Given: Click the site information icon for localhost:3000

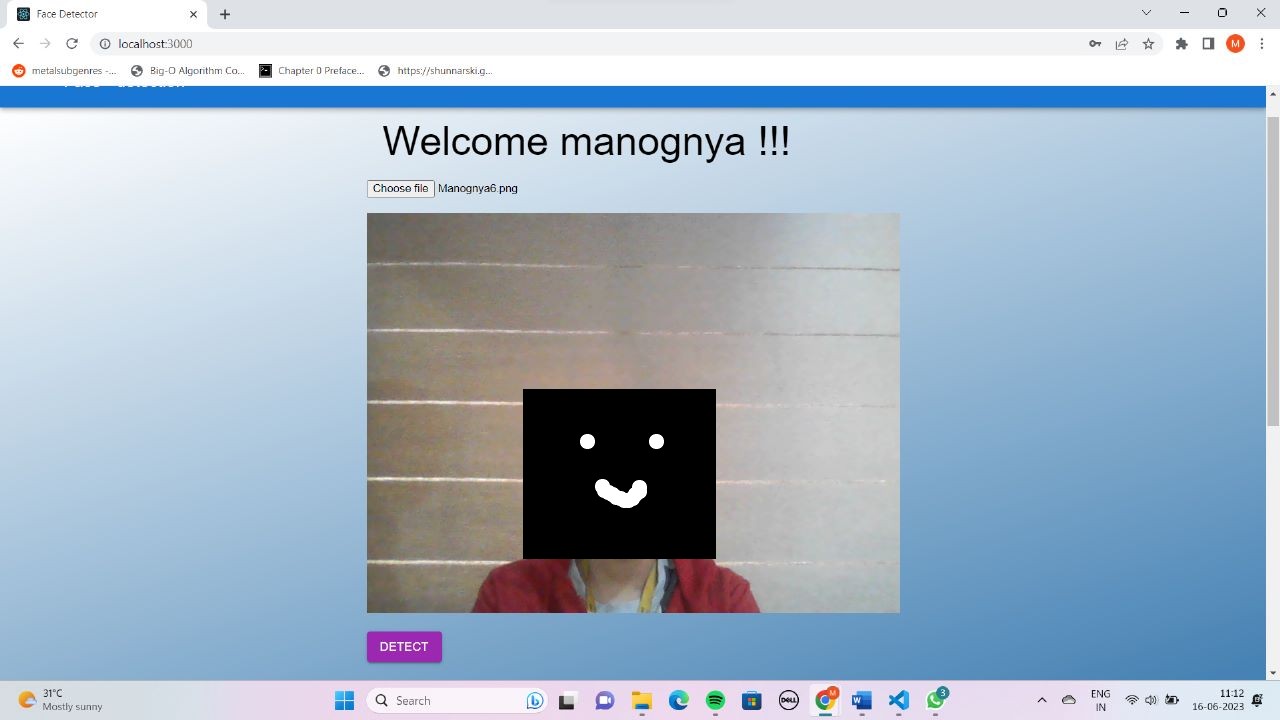Looking at the screenshot, I should pyautogui.click(x=103, y=44).
